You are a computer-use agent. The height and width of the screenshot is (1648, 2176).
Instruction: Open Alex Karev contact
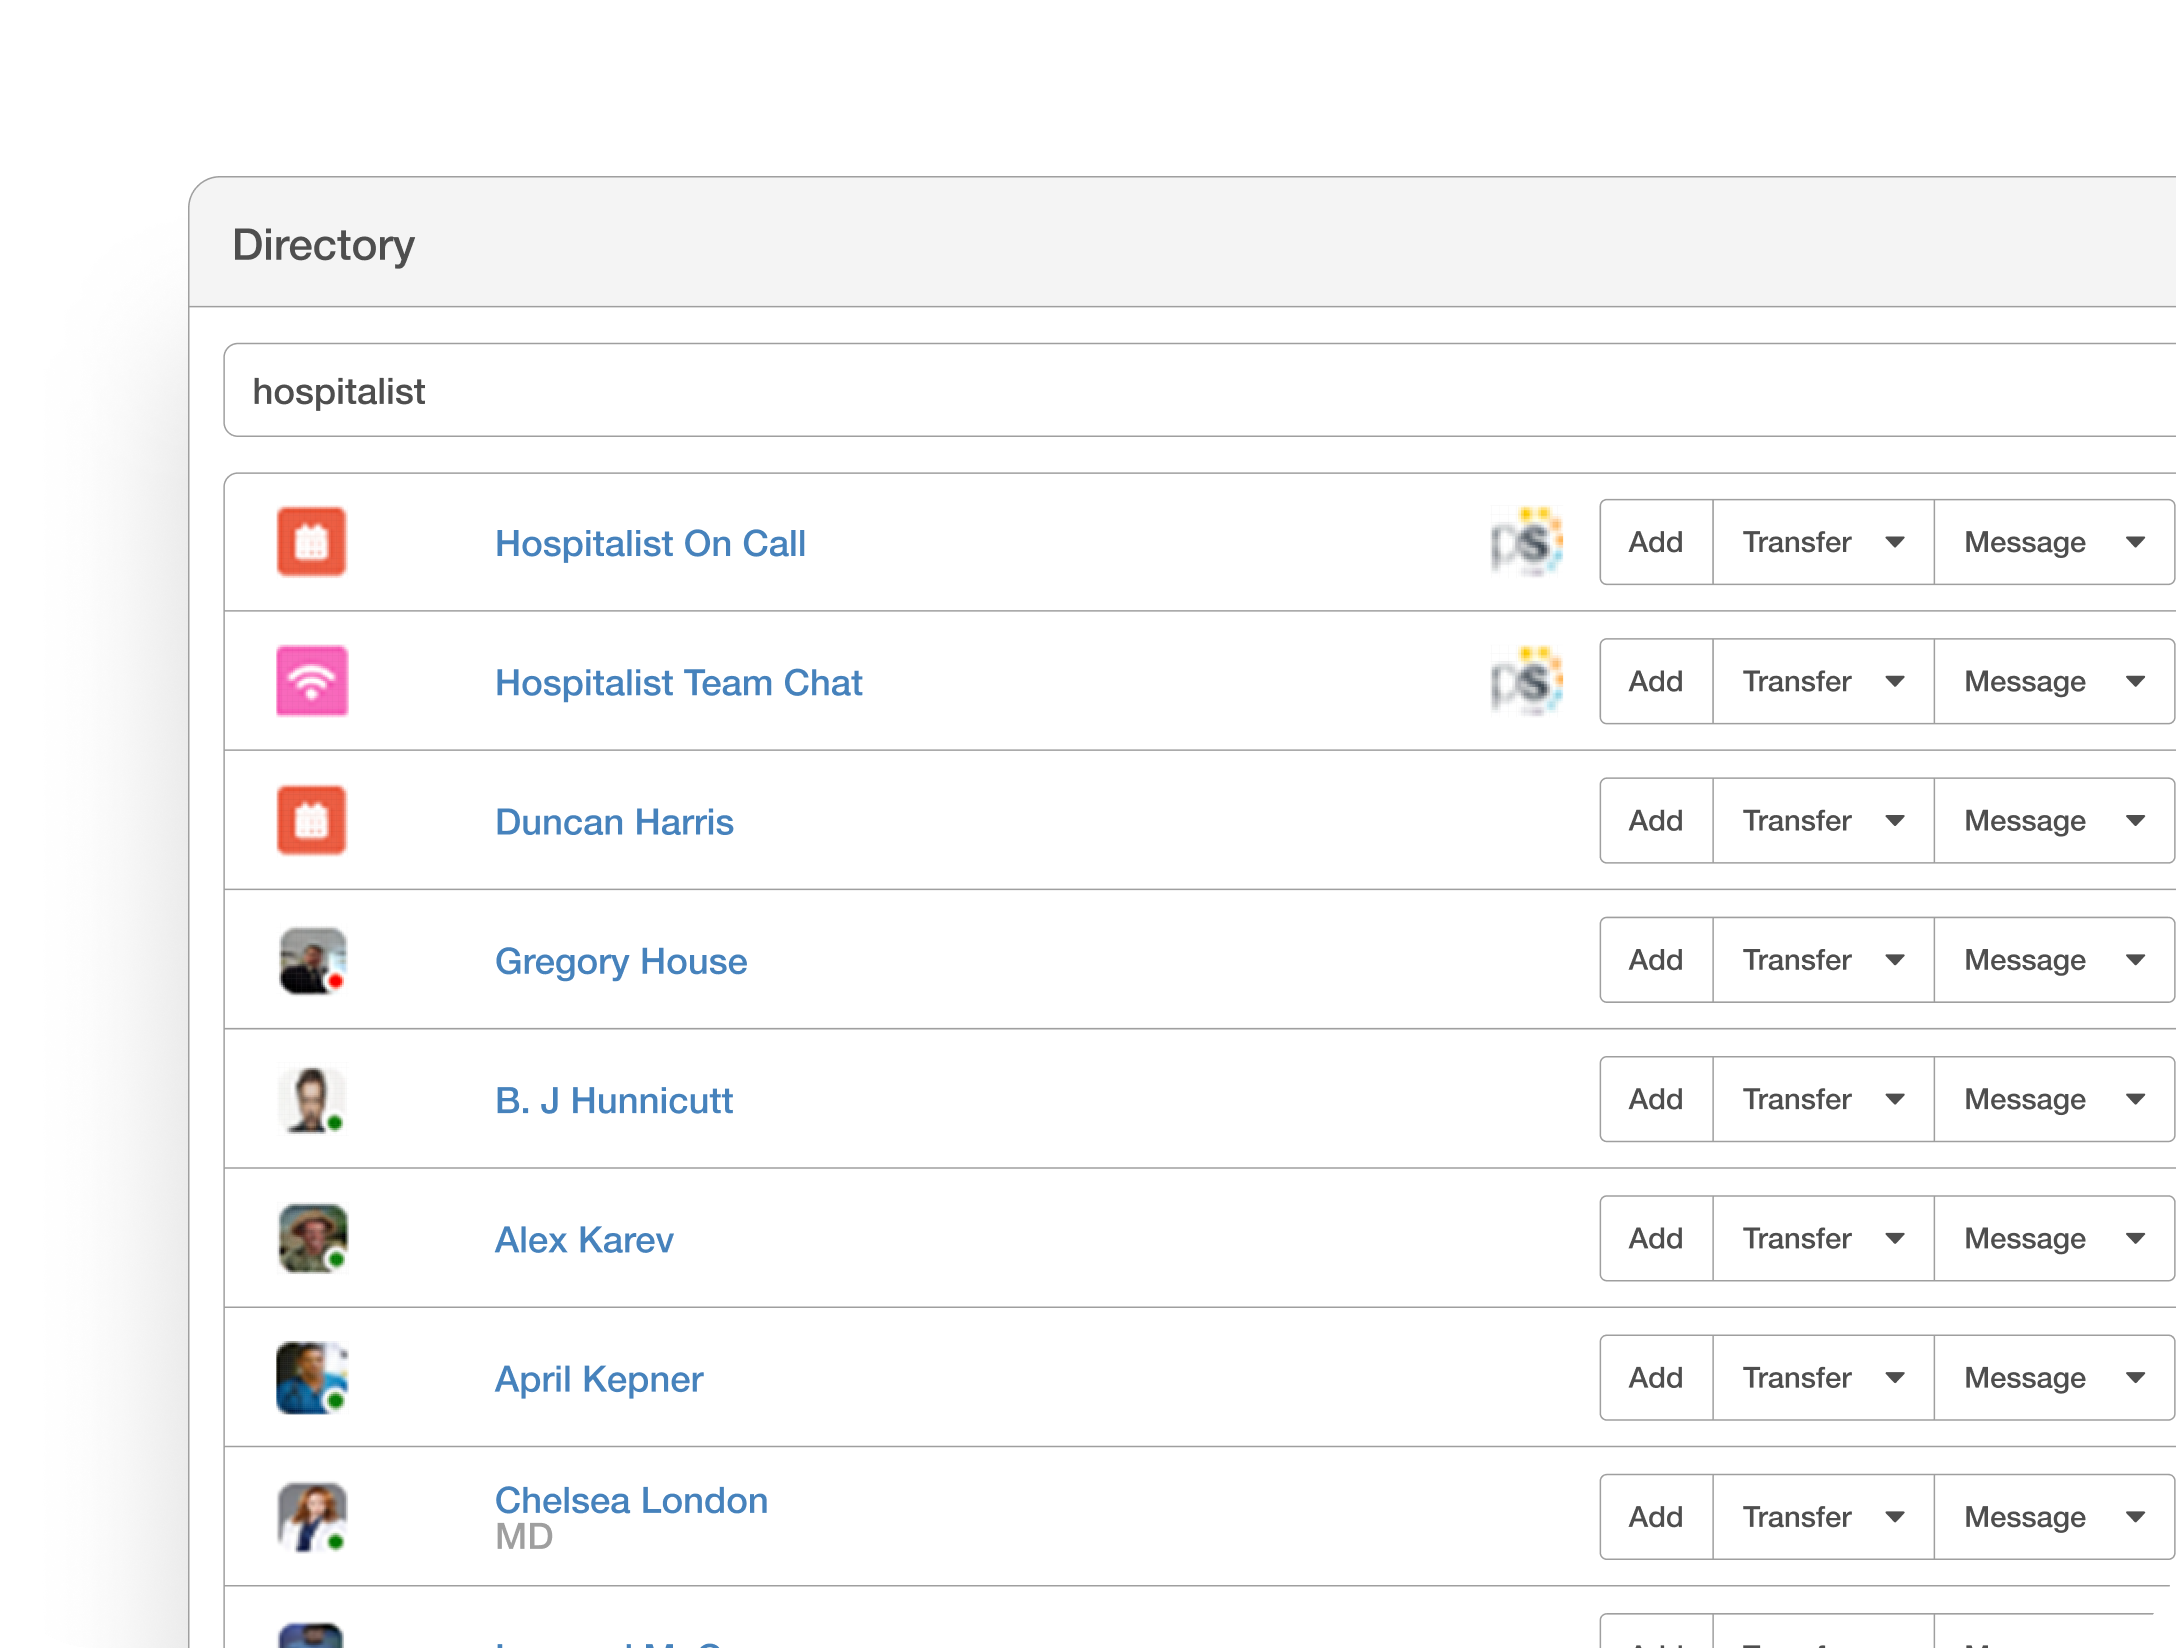584,1240
